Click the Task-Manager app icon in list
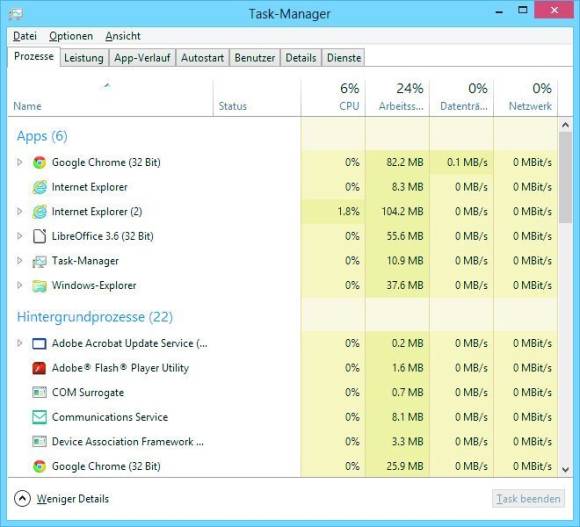580x527 pixels. pos(39,261)
